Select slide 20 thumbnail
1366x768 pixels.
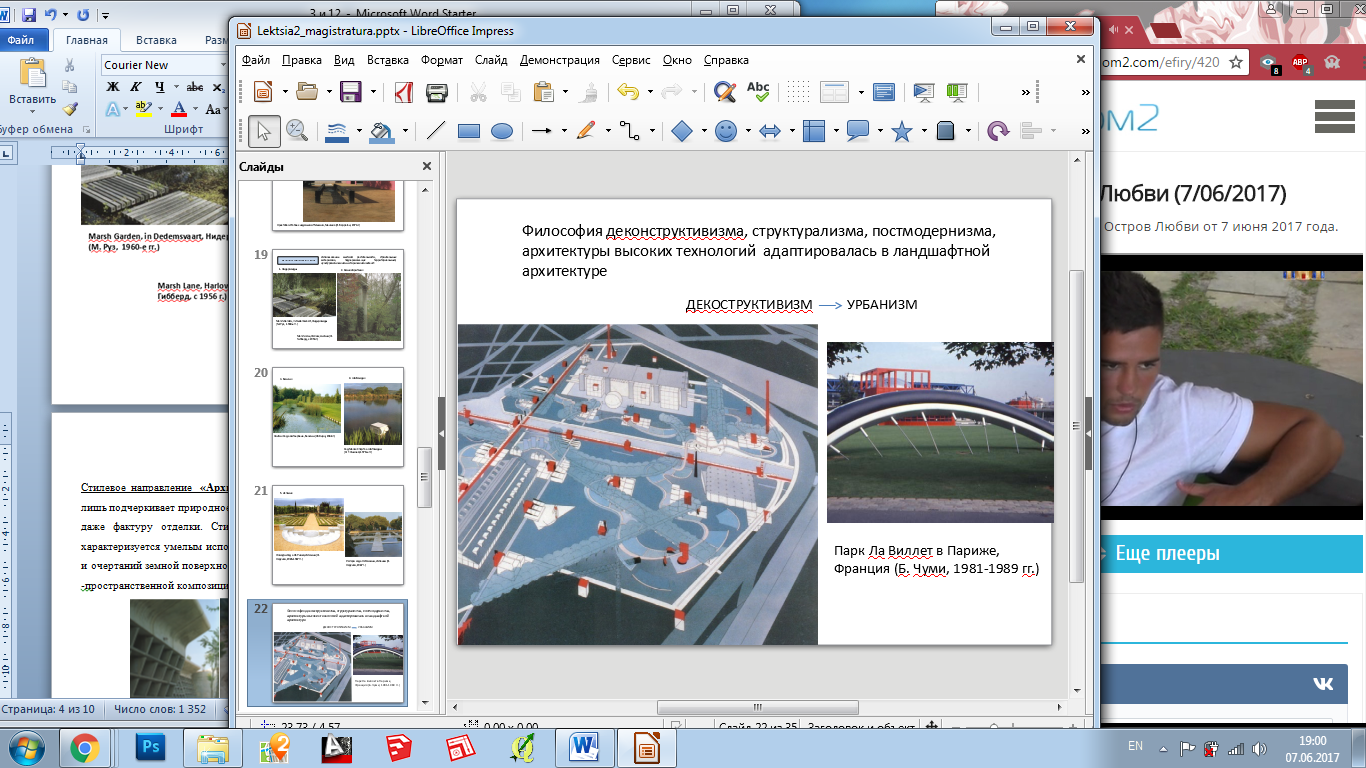pos(338,416)
